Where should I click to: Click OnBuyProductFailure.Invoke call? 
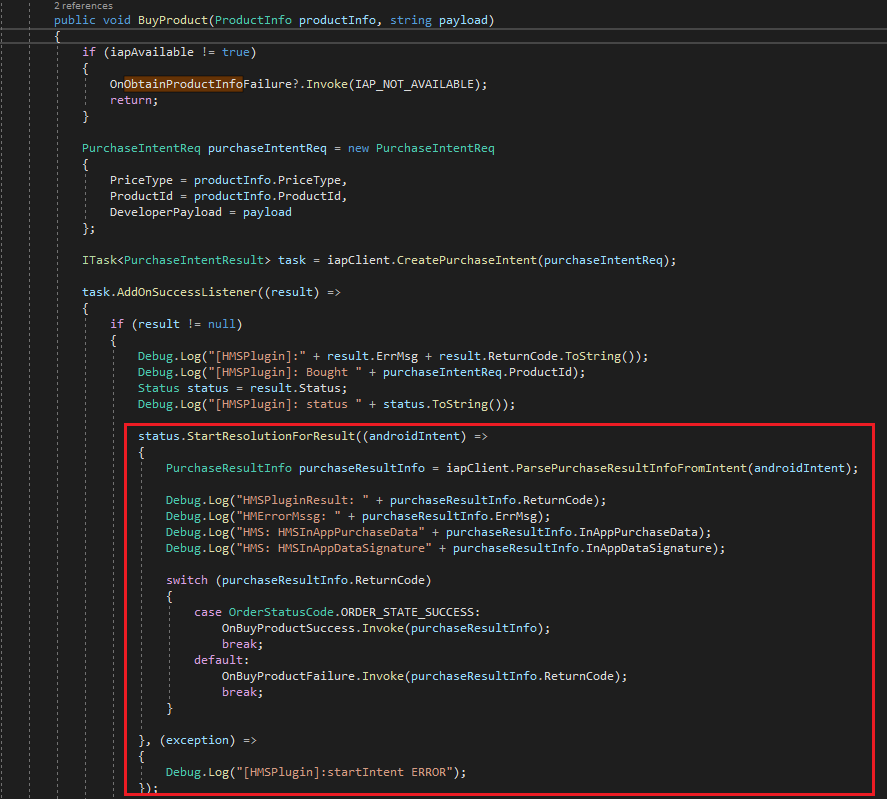424,676
